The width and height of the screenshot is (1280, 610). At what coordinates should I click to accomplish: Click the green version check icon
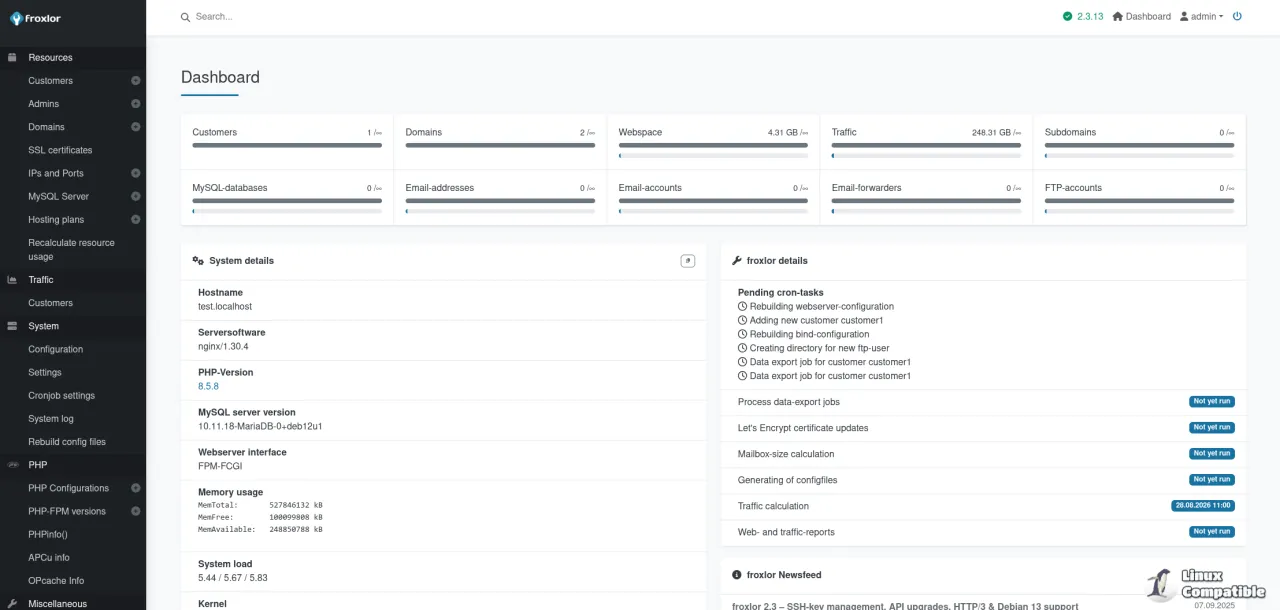[x=1067, y=16]
